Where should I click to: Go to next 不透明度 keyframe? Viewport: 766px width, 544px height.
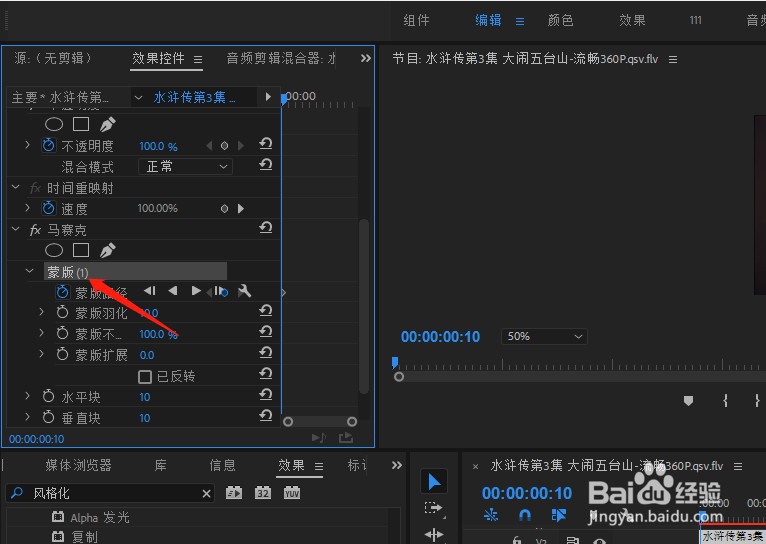[x=240, y=146]
